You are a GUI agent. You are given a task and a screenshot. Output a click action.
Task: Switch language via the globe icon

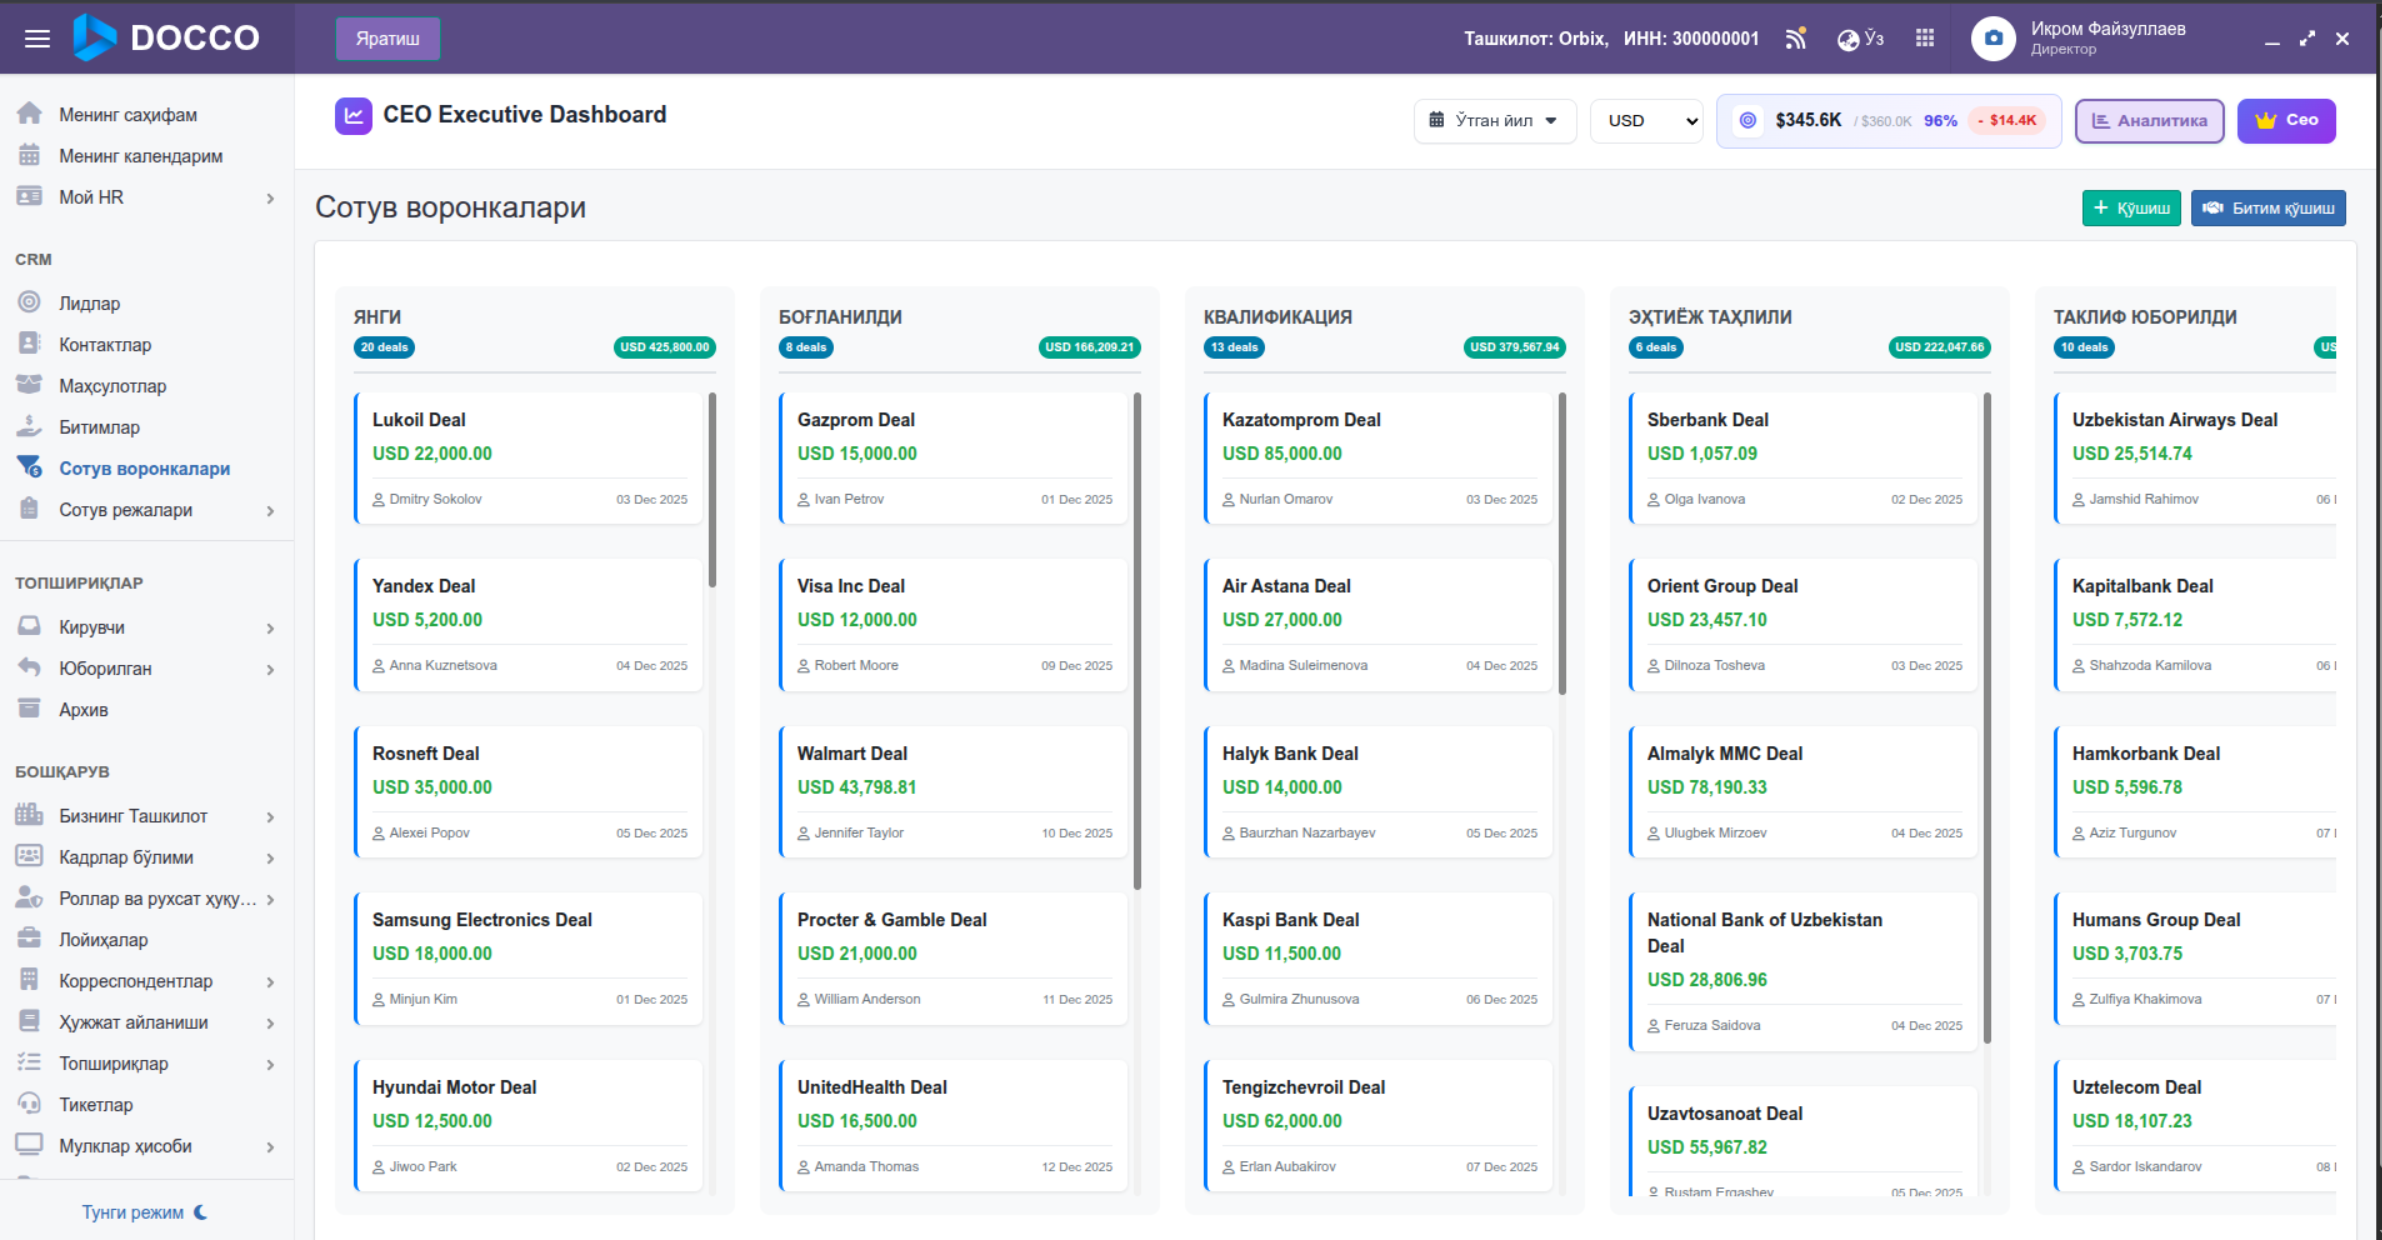[1848, 39]
